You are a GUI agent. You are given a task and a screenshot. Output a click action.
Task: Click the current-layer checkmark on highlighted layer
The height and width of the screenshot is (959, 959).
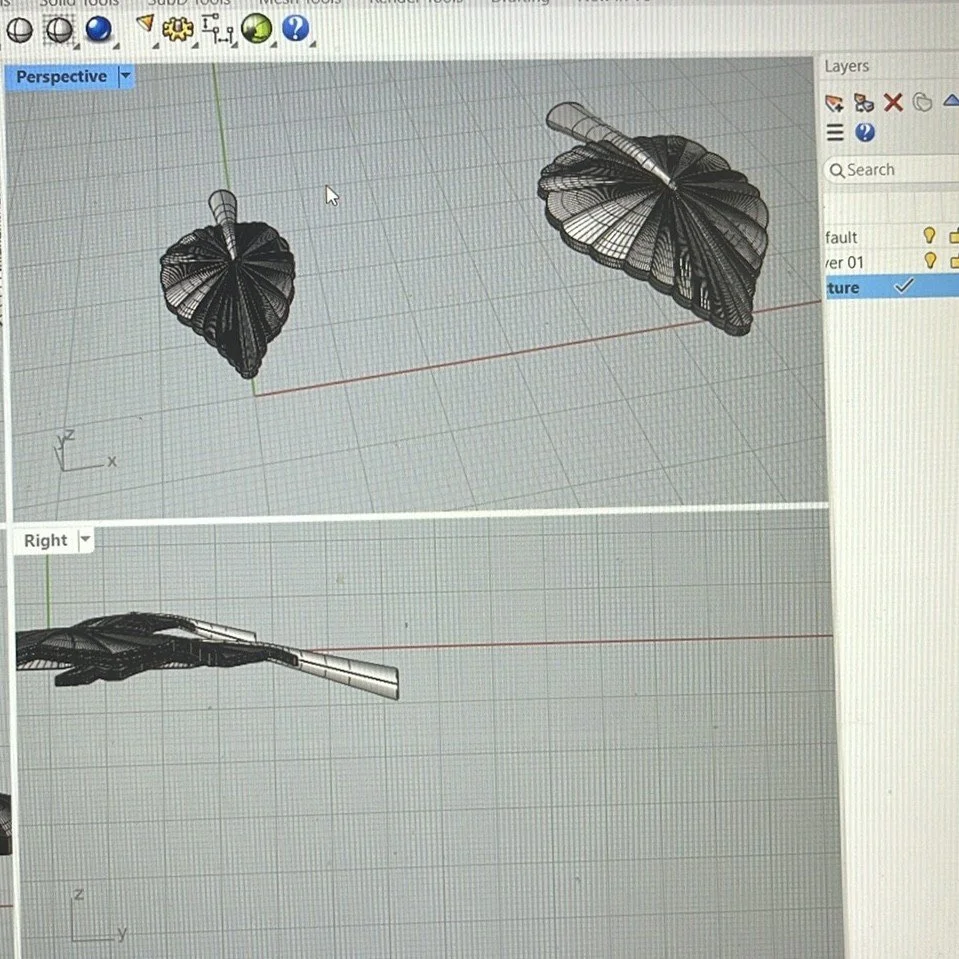903,286
